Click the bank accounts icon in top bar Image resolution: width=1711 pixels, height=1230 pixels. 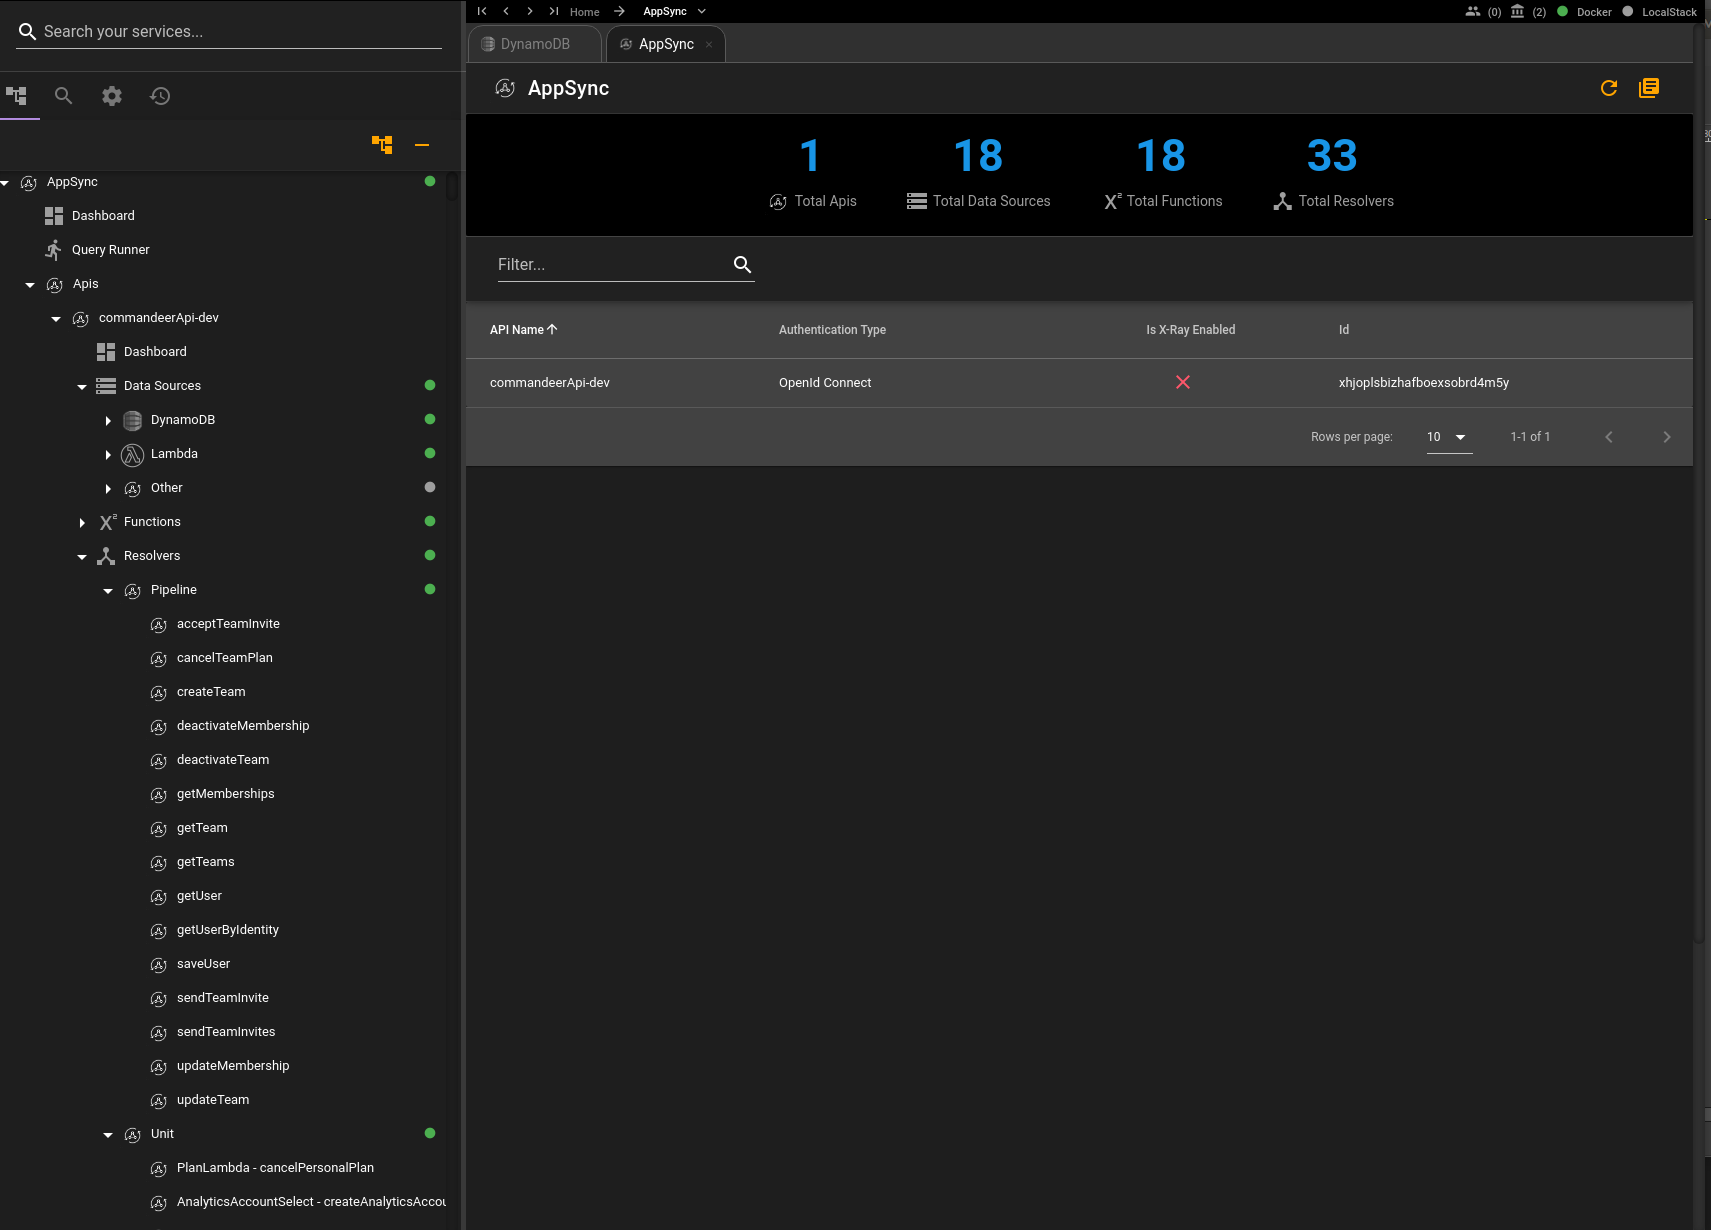coord(1518,11)
